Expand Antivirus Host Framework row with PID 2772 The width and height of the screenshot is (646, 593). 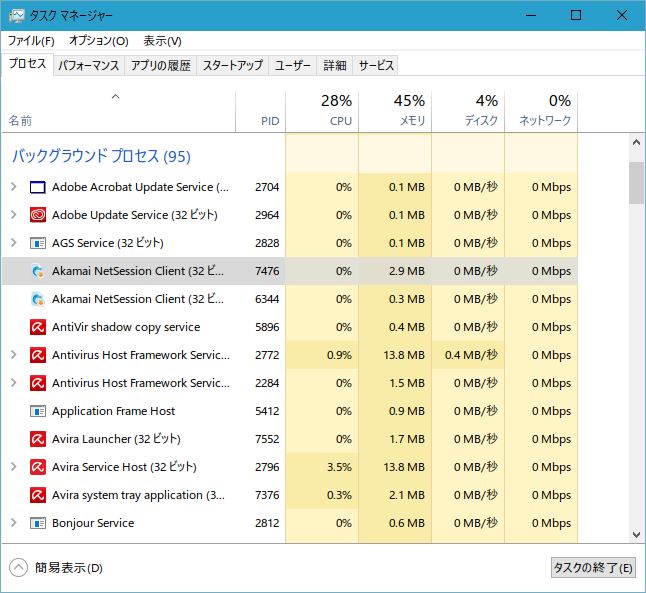(x=14, y=355)
